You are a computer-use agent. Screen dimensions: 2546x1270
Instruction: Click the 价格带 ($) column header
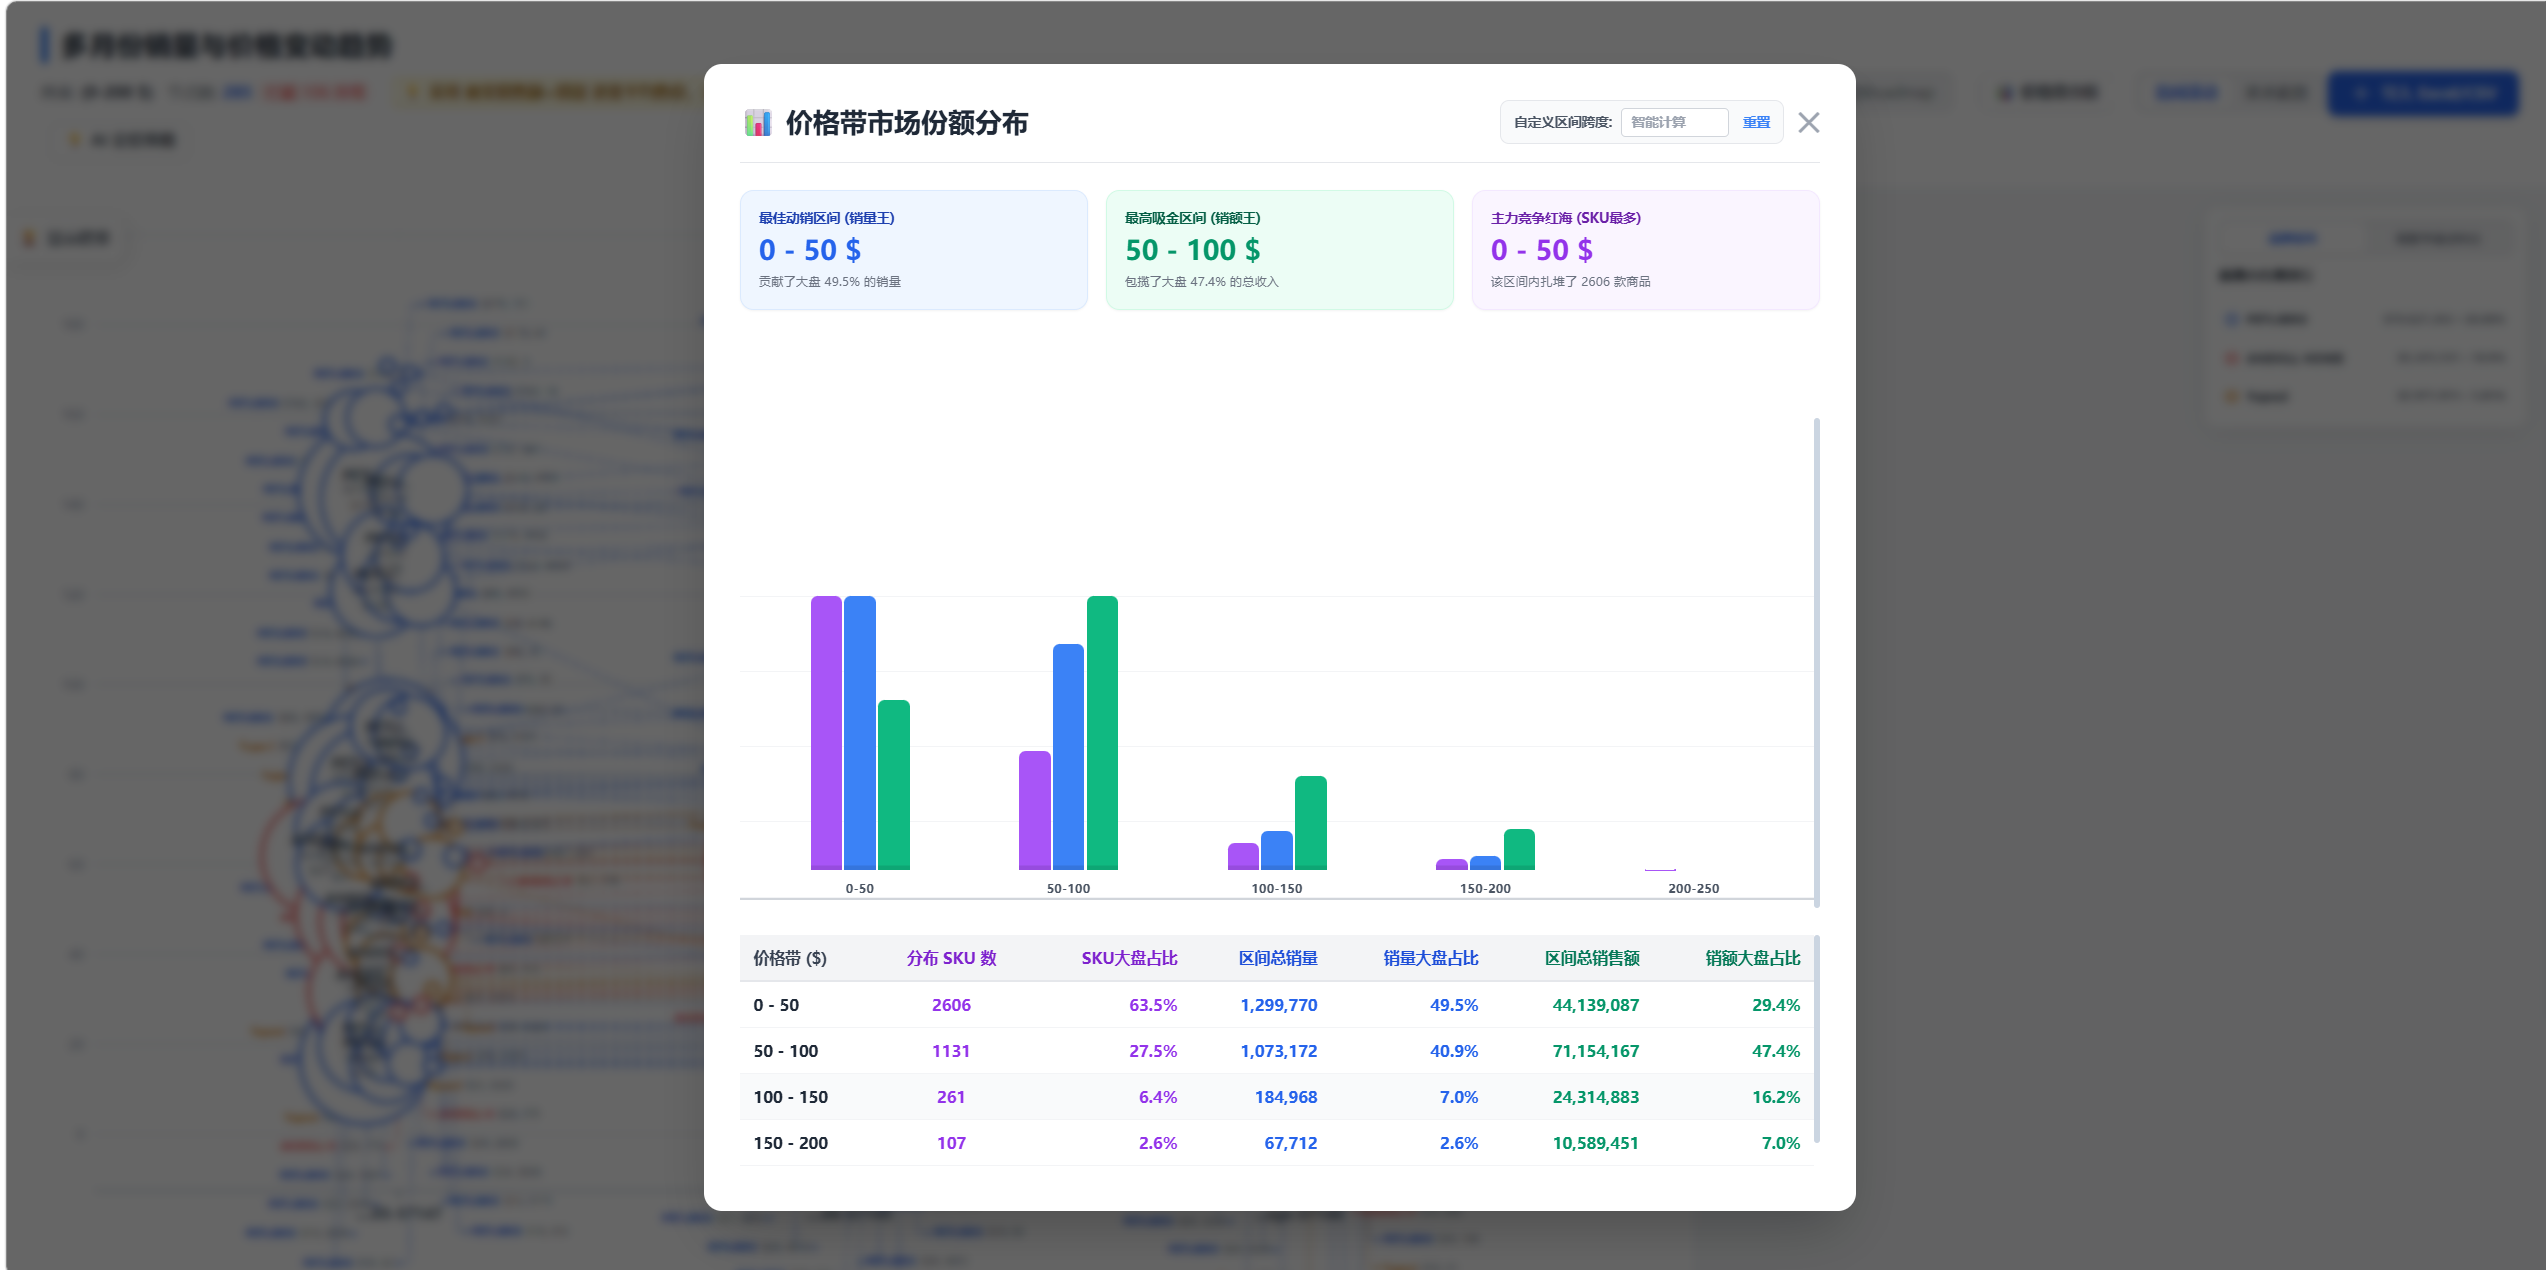coord(790,958)
